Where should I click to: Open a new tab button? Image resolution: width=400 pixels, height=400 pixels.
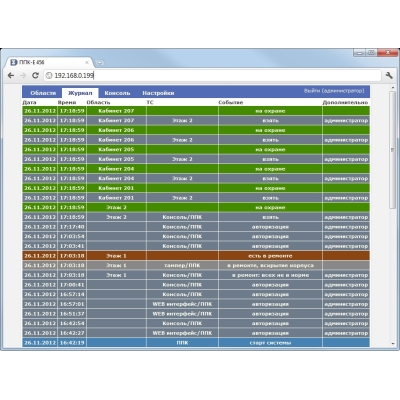pyautogui.click(x=99, y=62)
